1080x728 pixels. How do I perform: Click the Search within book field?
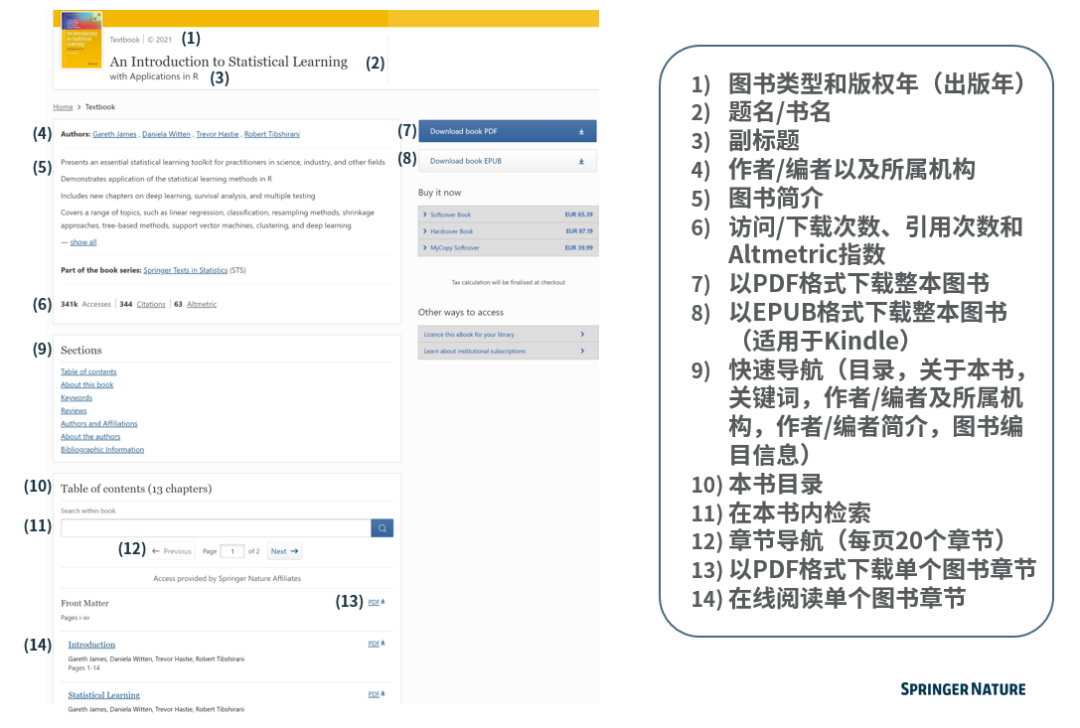(x=216, y=528)
